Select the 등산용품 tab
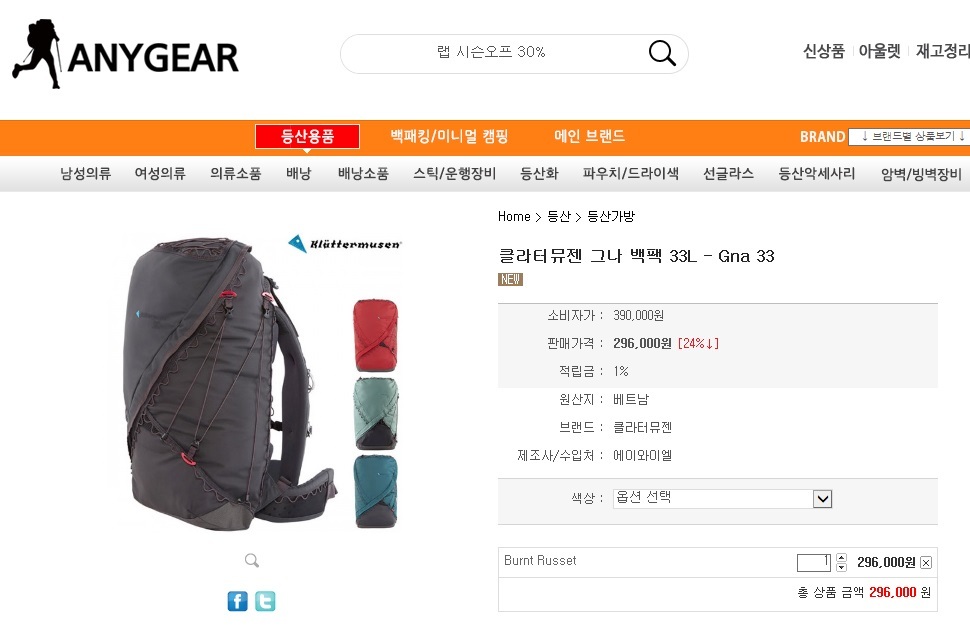The image size is (970, 642). [307, 137]
